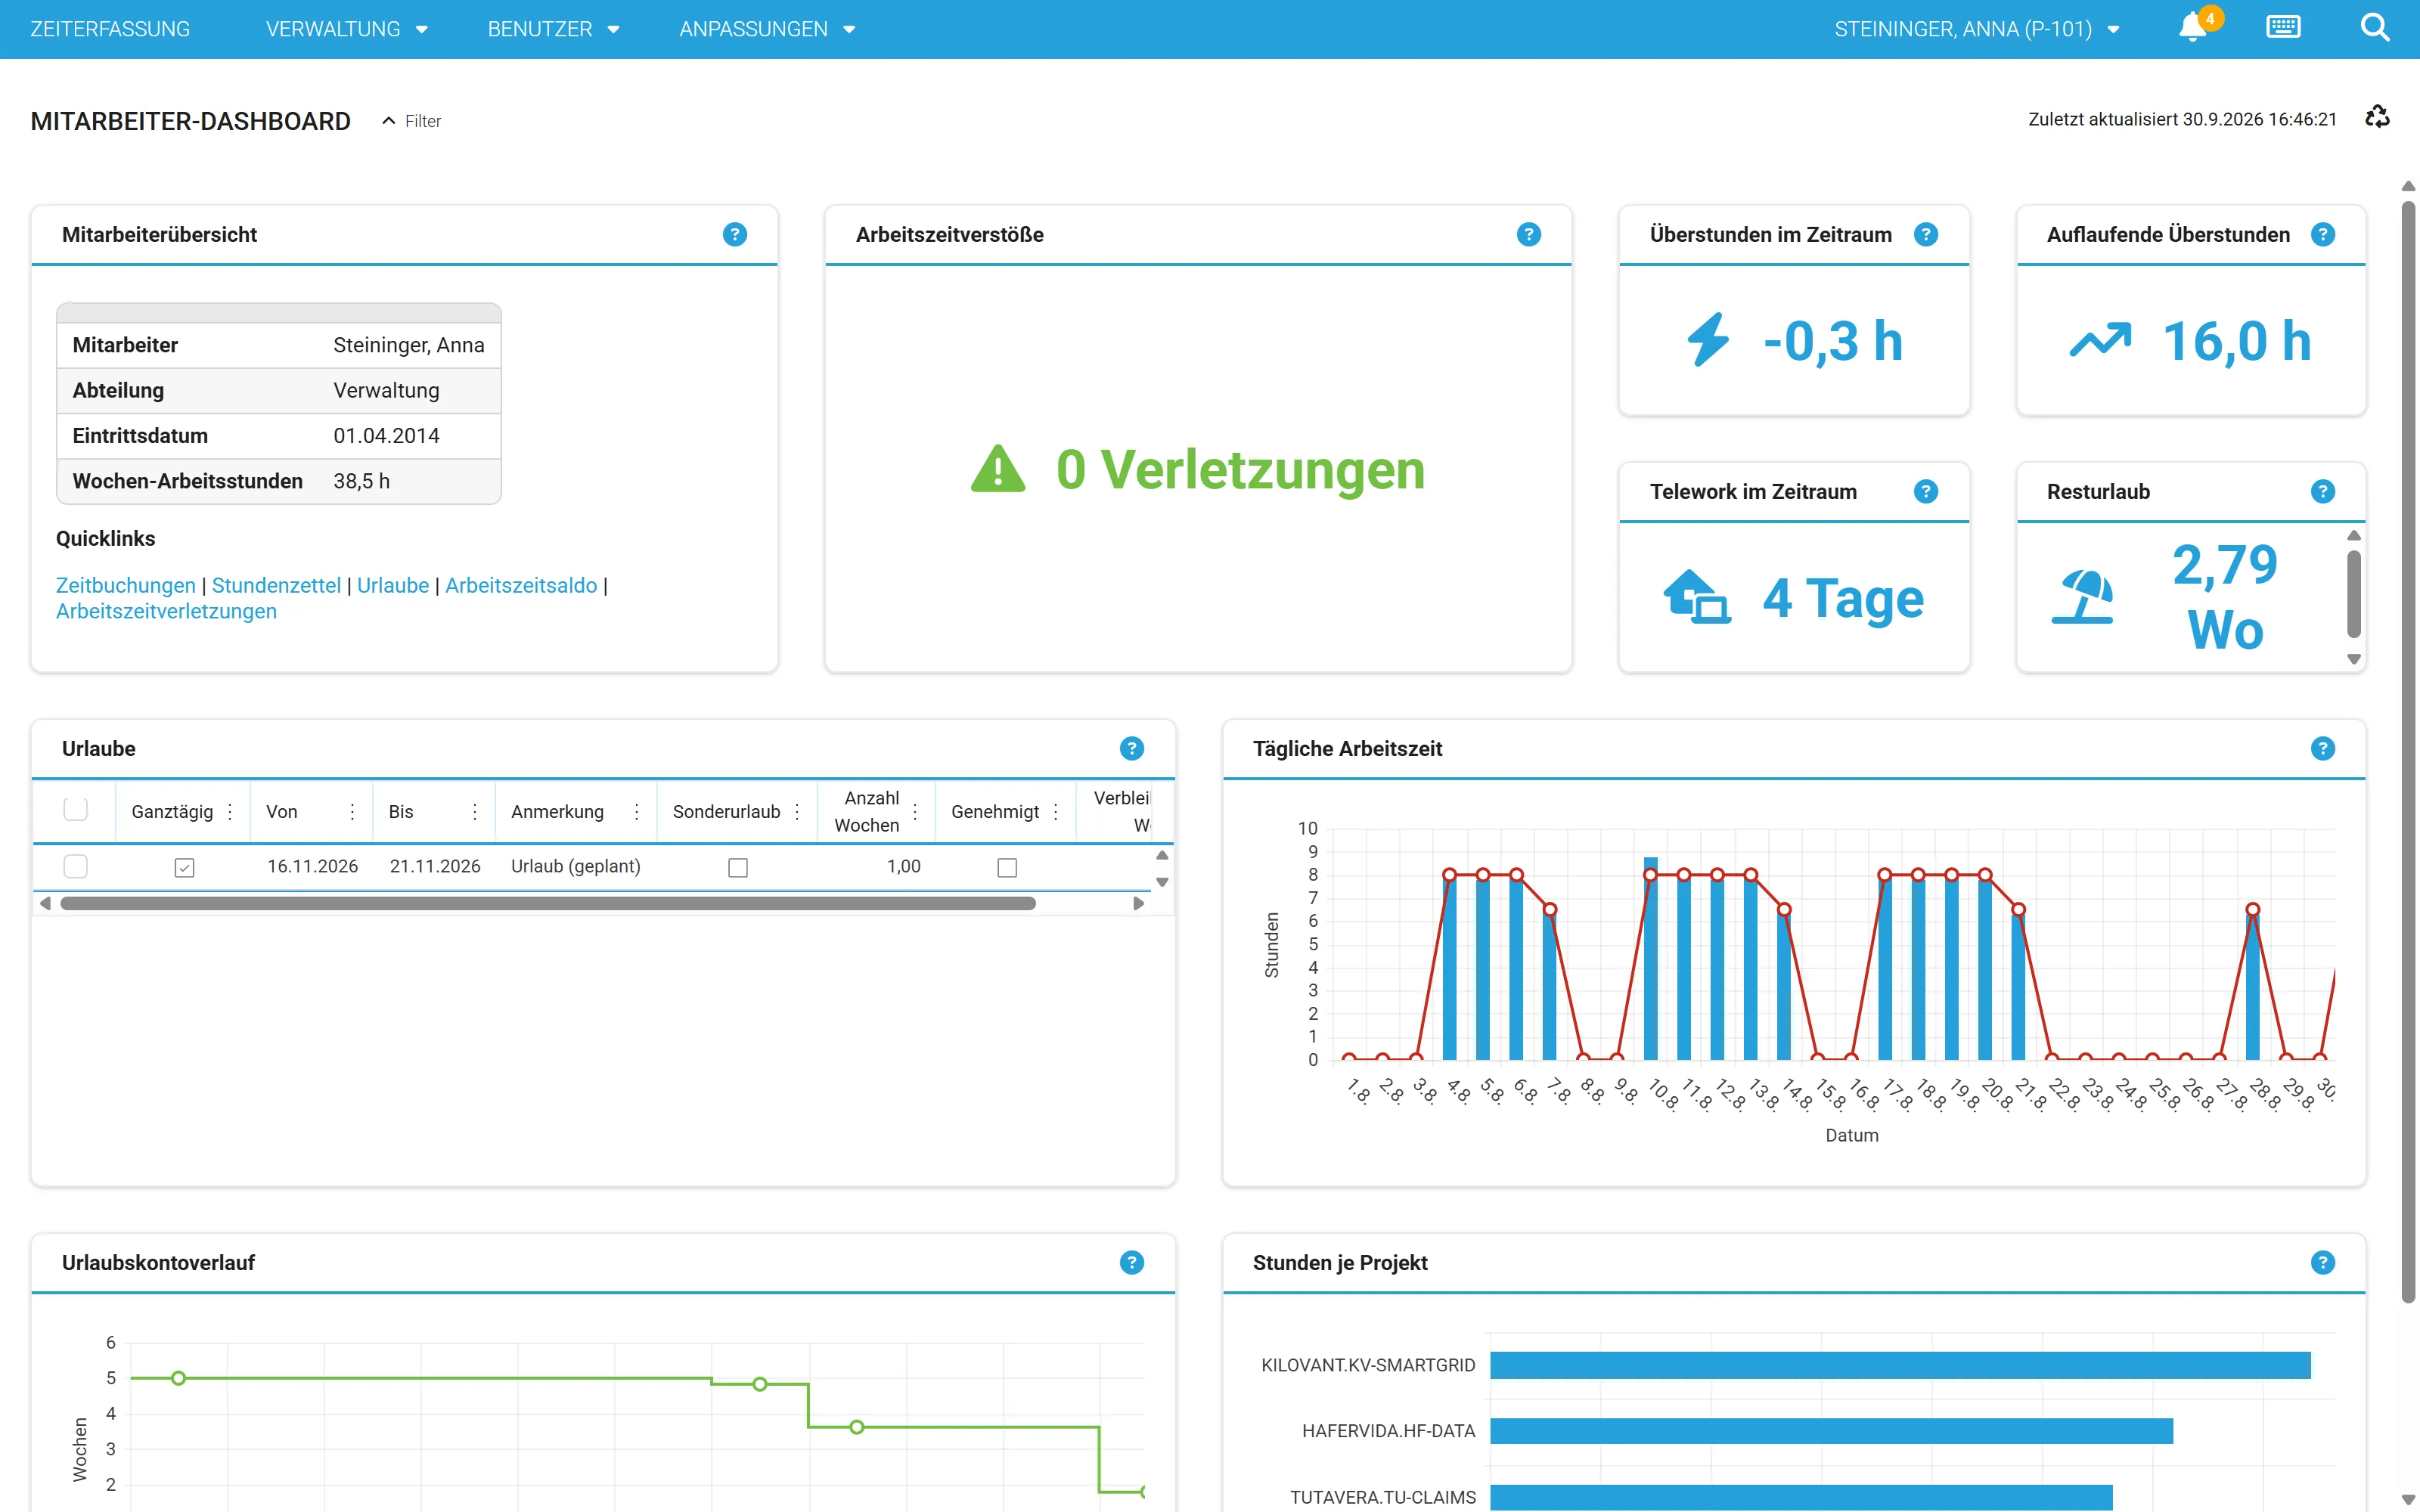Click the Urlaube table horizontal scrollbar
2420x1512 pixels.
(548, 903)
